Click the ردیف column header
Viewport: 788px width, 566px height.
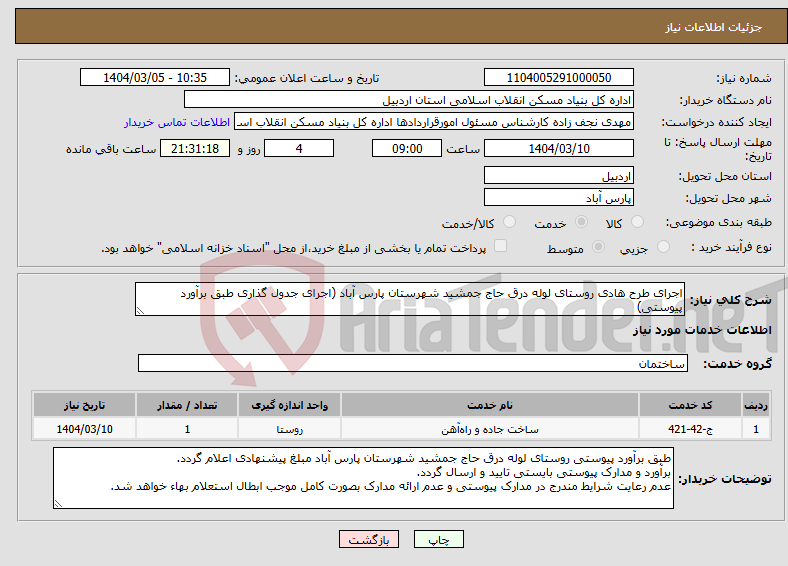[756, 405]
